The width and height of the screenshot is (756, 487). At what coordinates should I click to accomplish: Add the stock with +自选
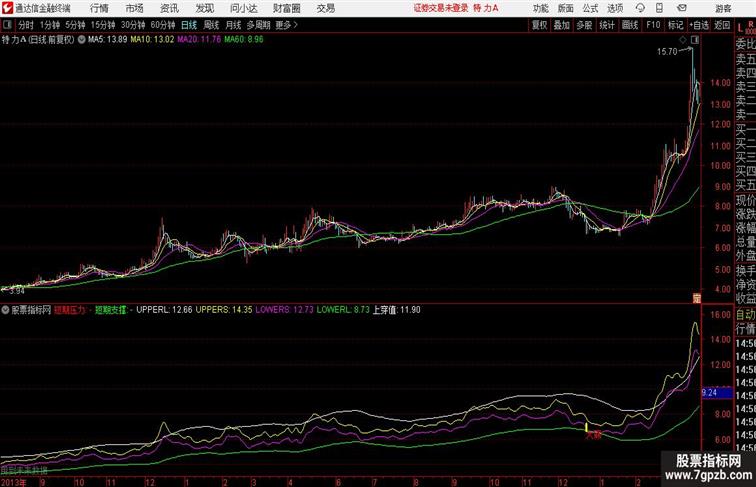click(x=699, y=25)
